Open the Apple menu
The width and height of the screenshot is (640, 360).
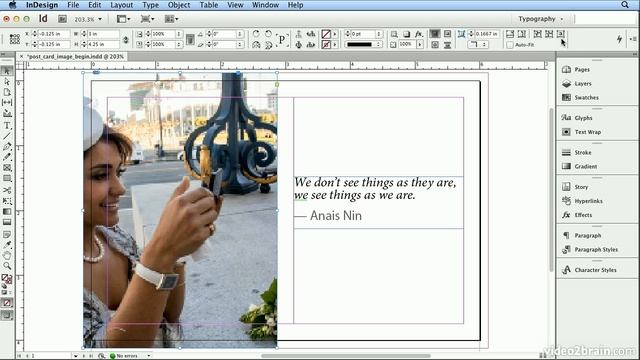tap(13, 5)
